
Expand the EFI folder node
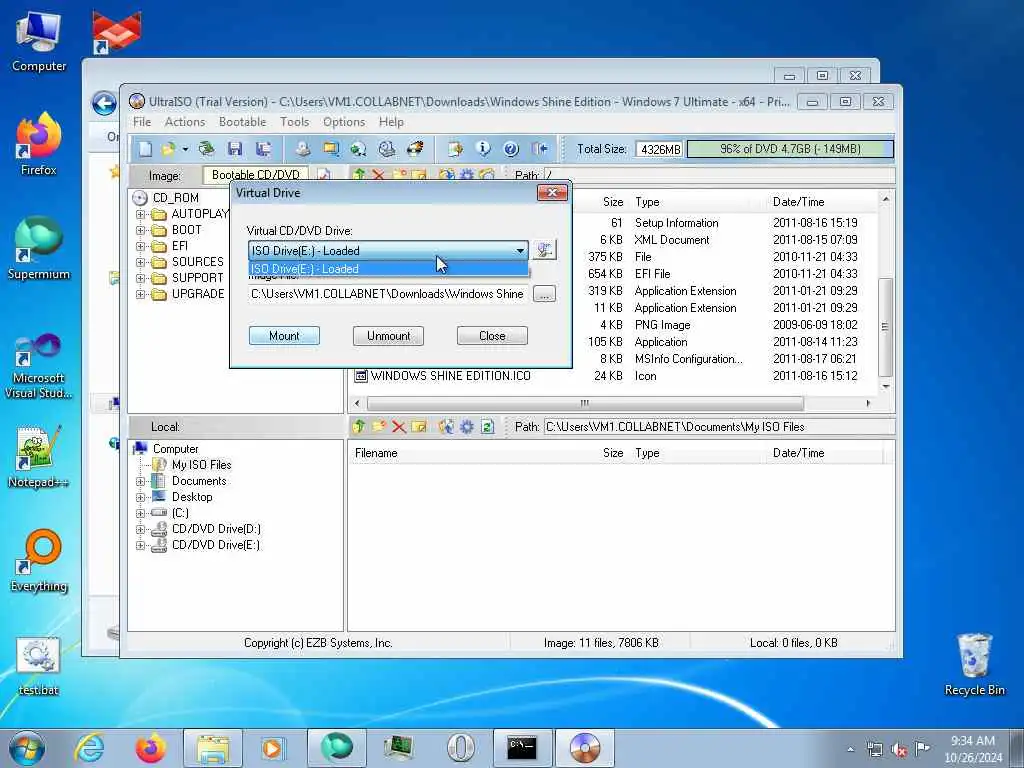140,246
